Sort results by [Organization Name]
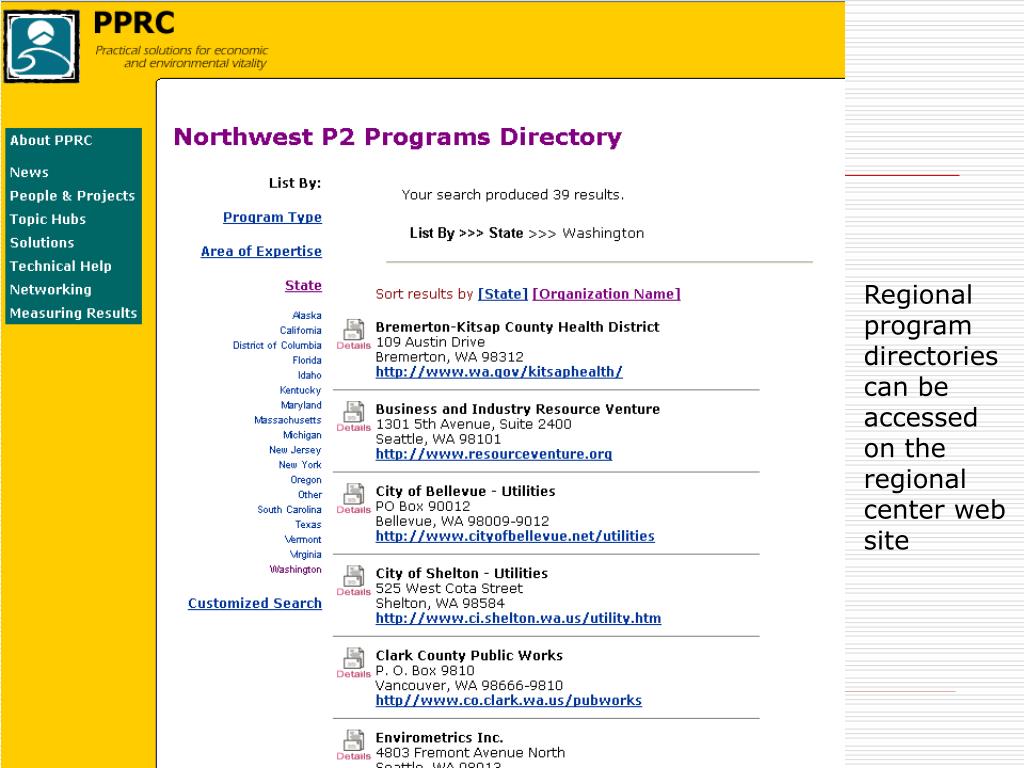Image resolution: width=1024 pixels, height=768 pixels. tap(607, 294)
